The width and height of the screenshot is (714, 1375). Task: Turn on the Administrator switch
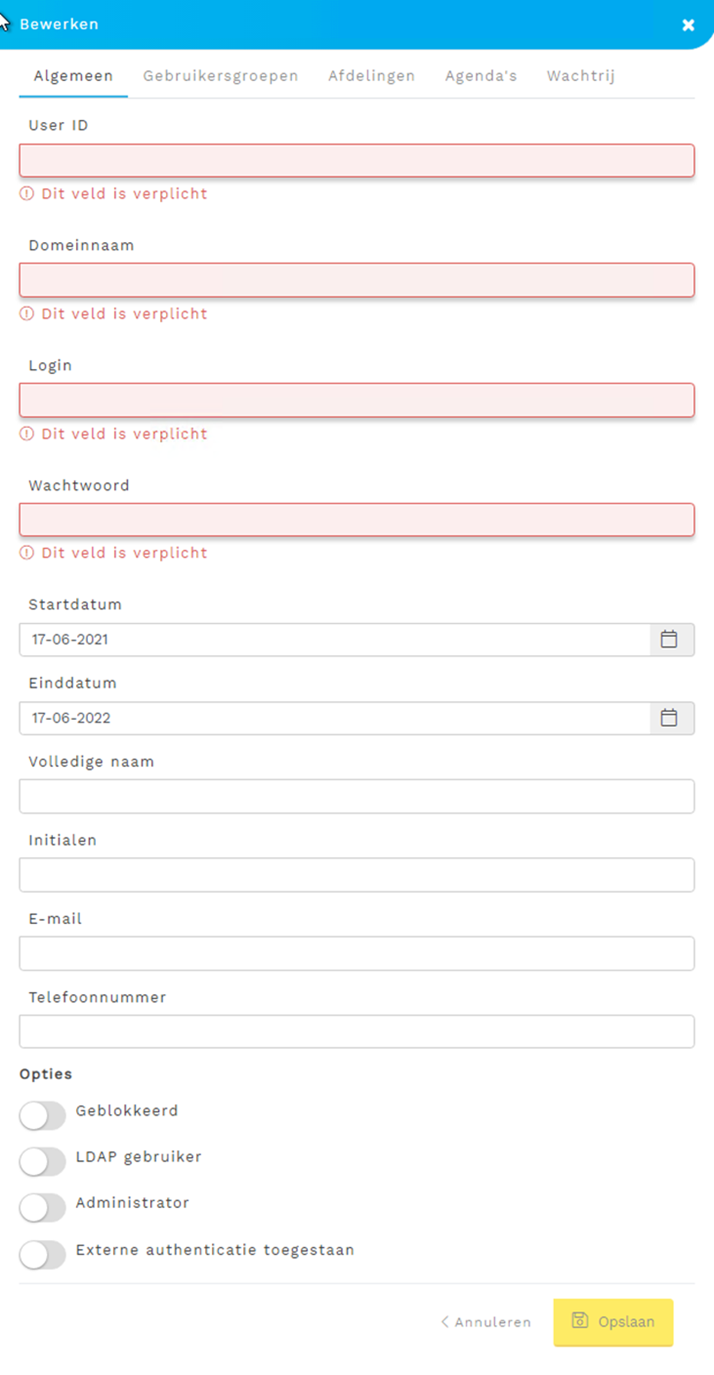coord(42,1207)
